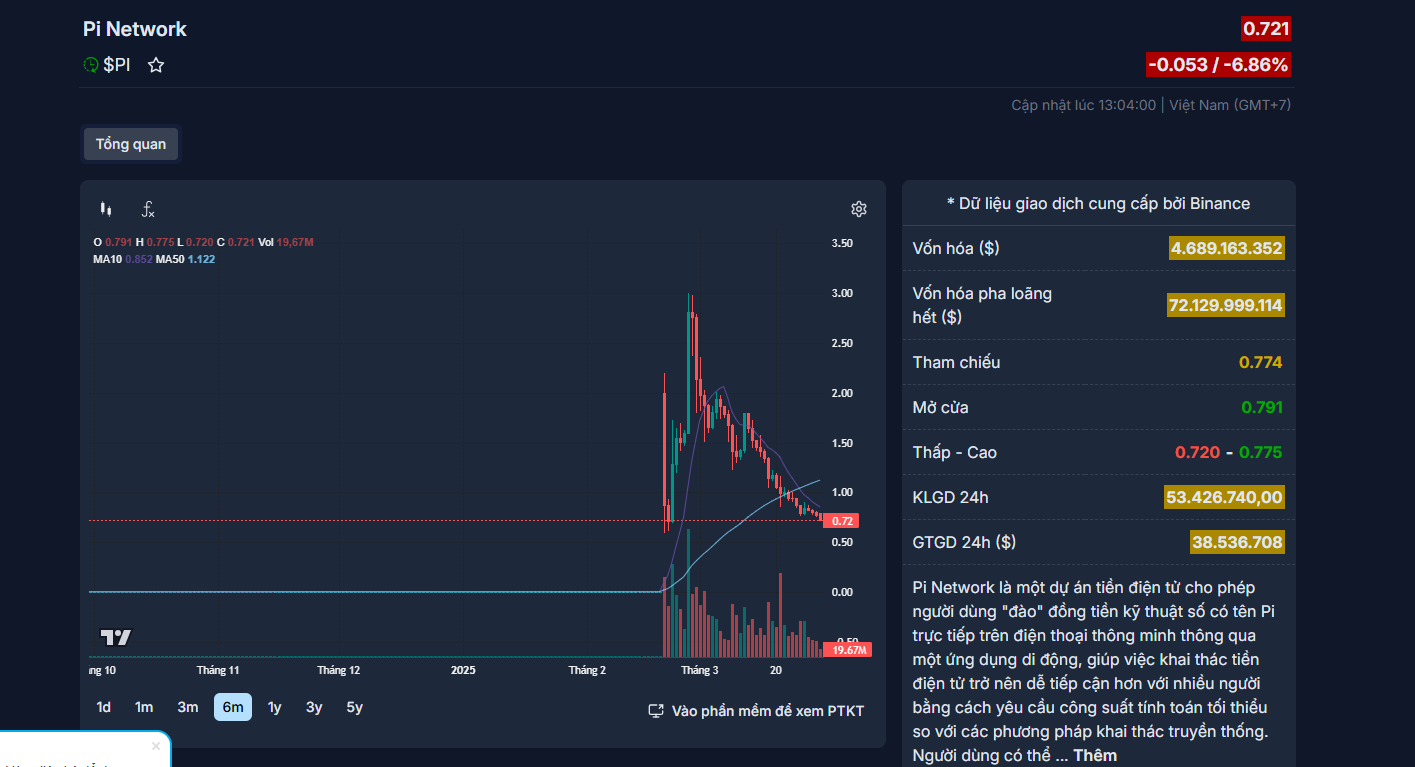This screenshot has height=767, width=1415.
Task: Click the 2.50 price axis label
Action: [x=842, y=343]
